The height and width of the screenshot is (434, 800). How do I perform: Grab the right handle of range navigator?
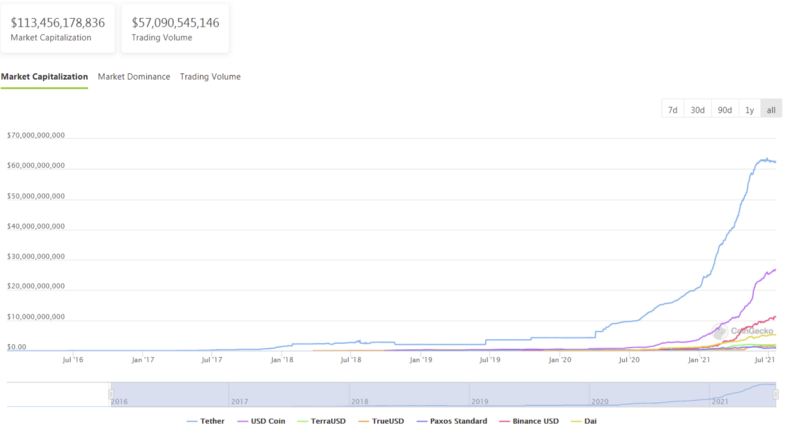pyautogui.click(x=776, y=394)
